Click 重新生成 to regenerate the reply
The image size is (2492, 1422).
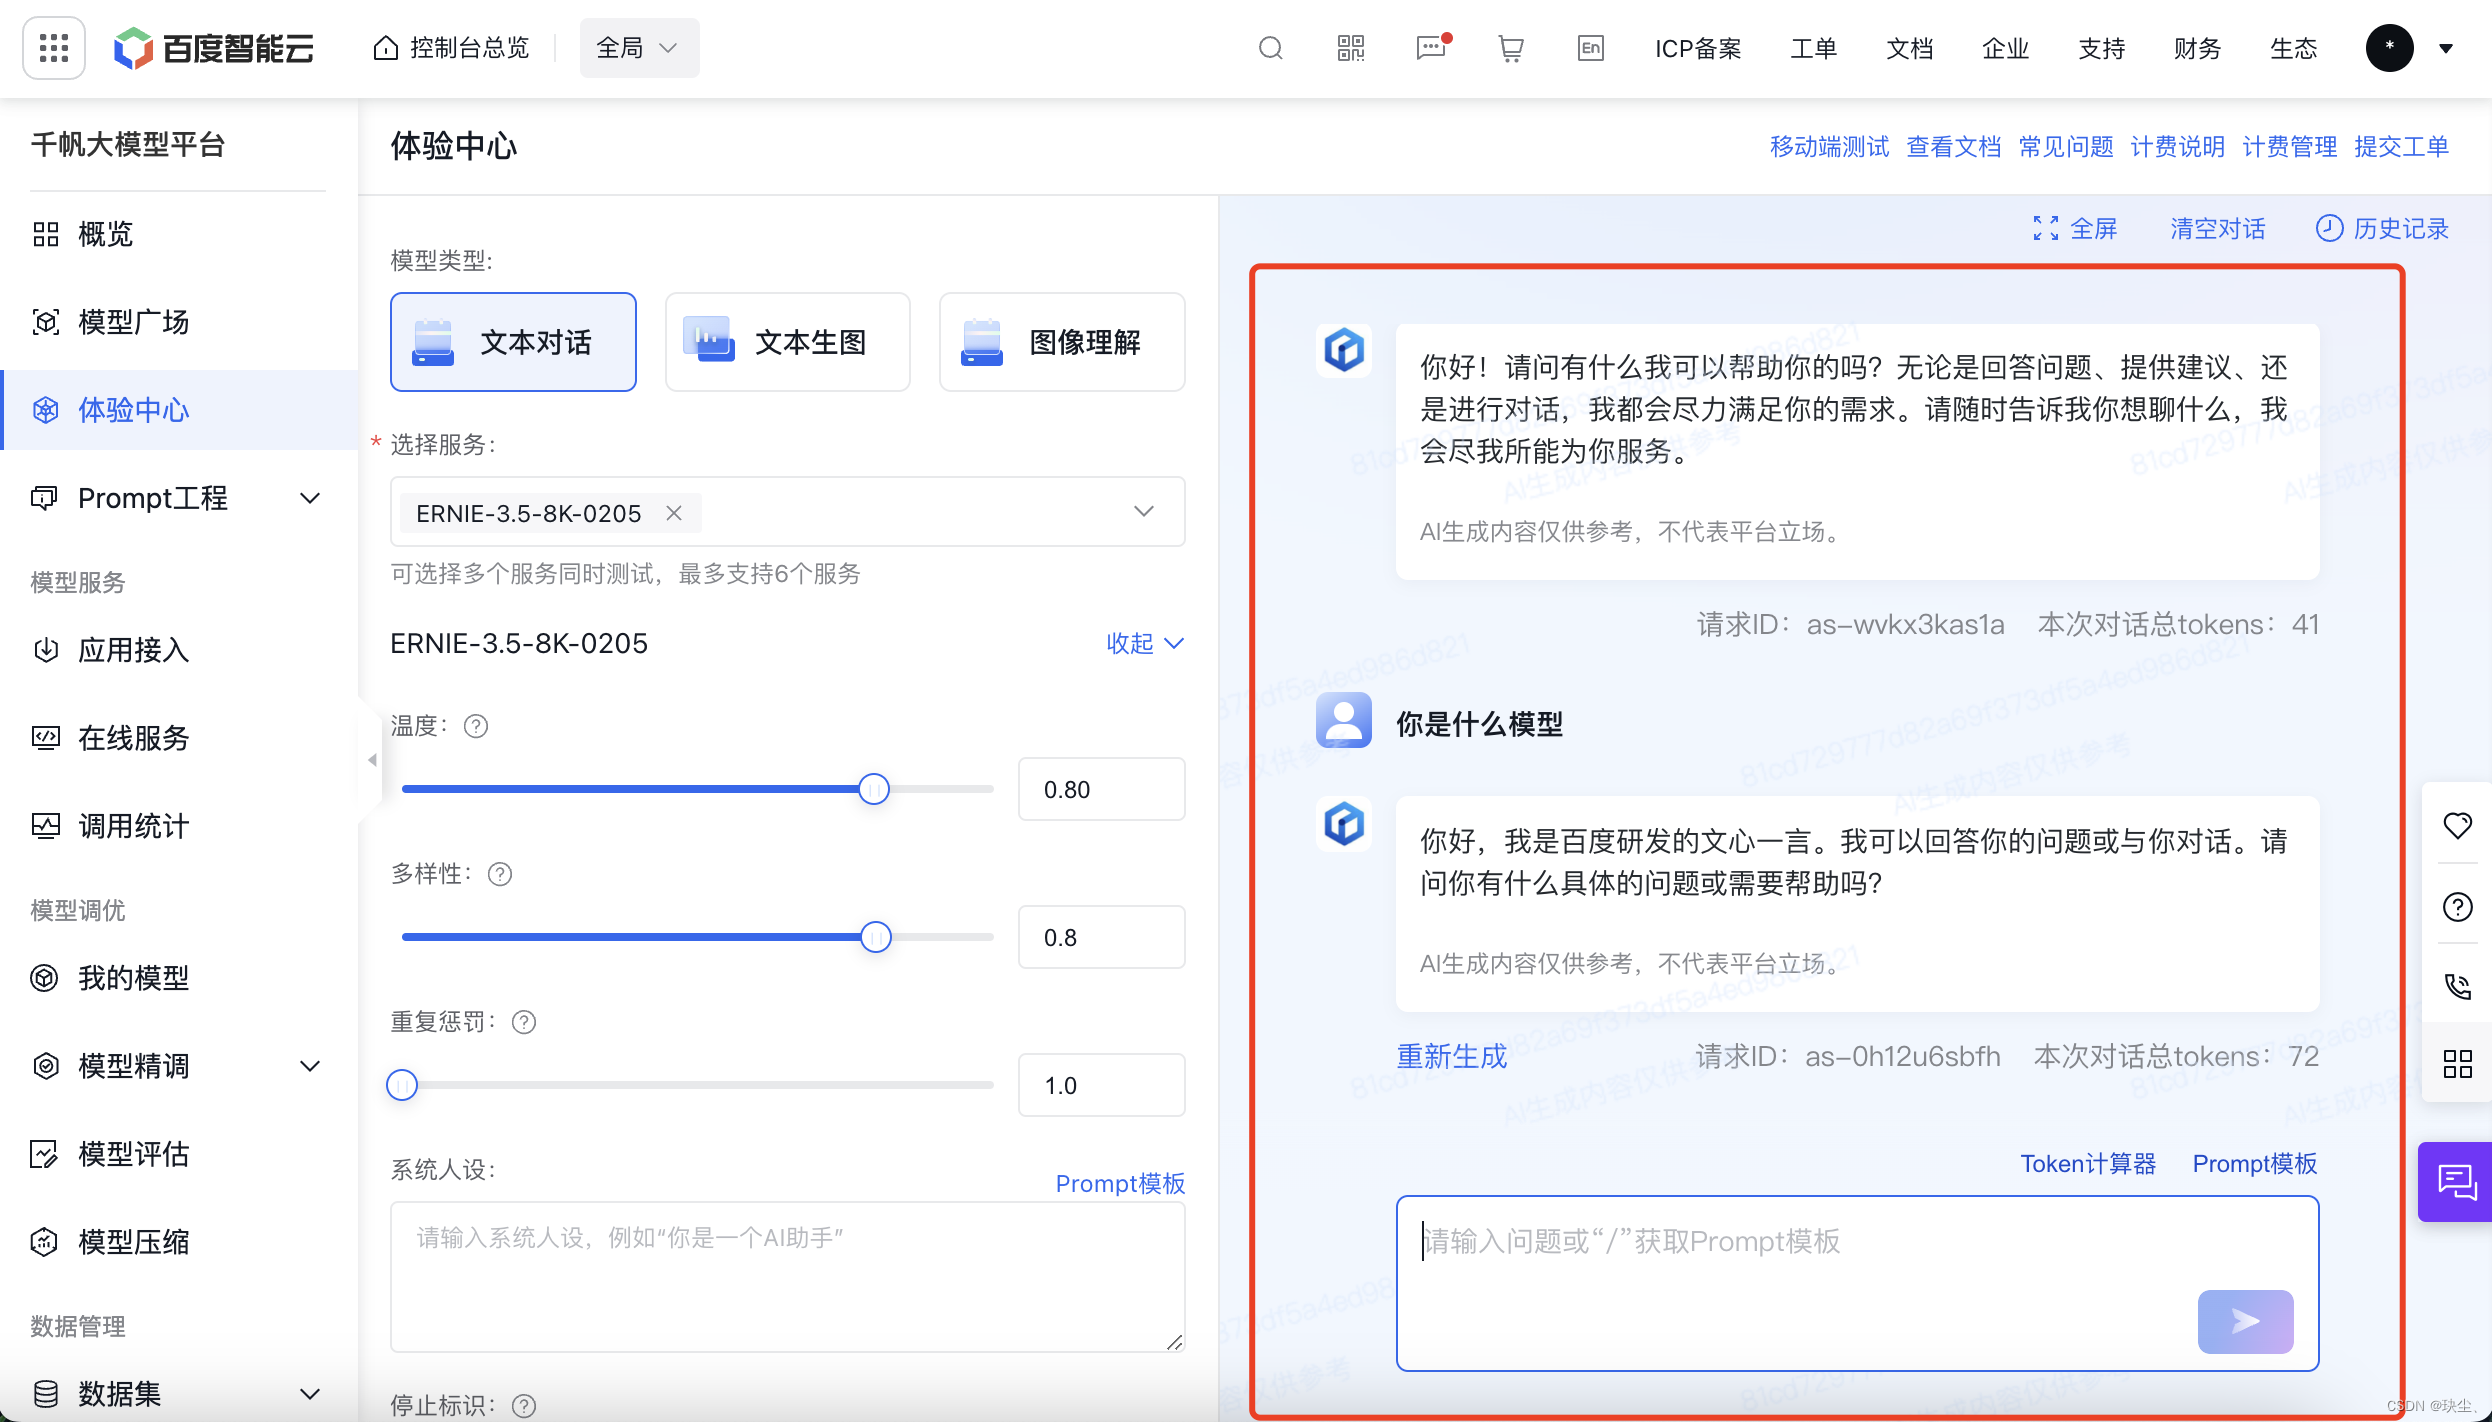click(1451, 1056)
